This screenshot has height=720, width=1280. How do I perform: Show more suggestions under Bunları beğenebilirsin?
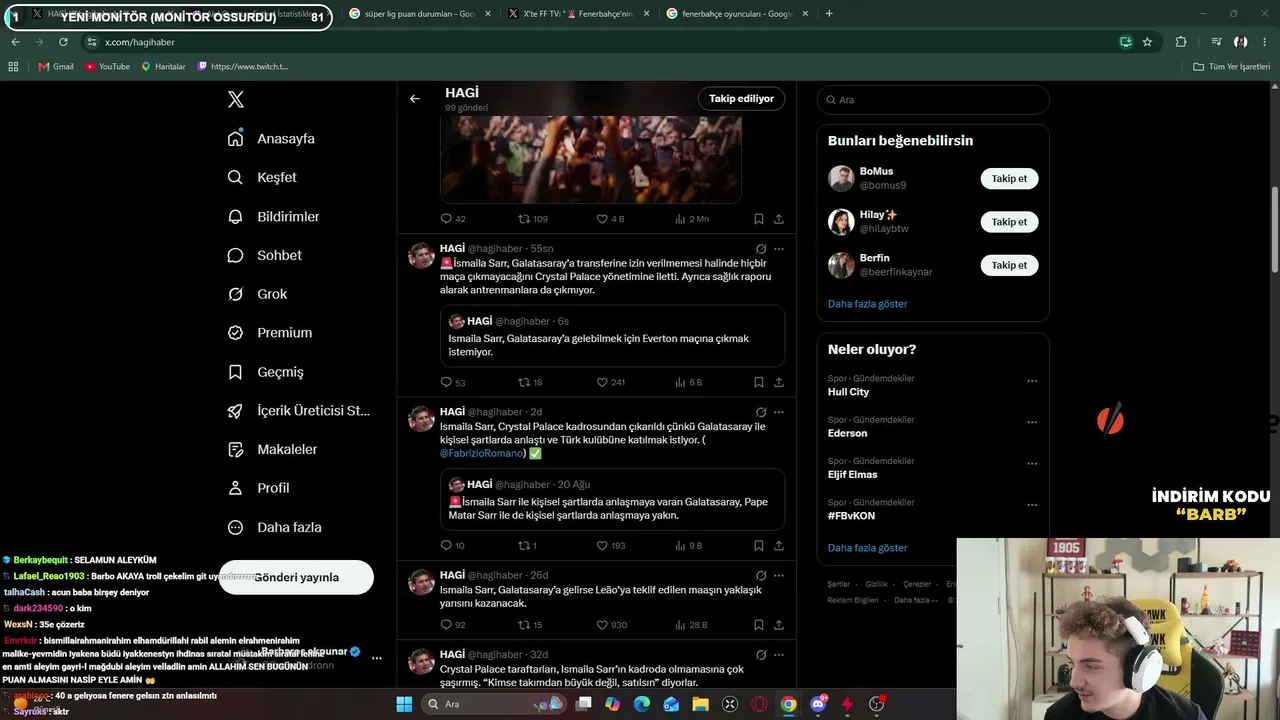point(868,304)
